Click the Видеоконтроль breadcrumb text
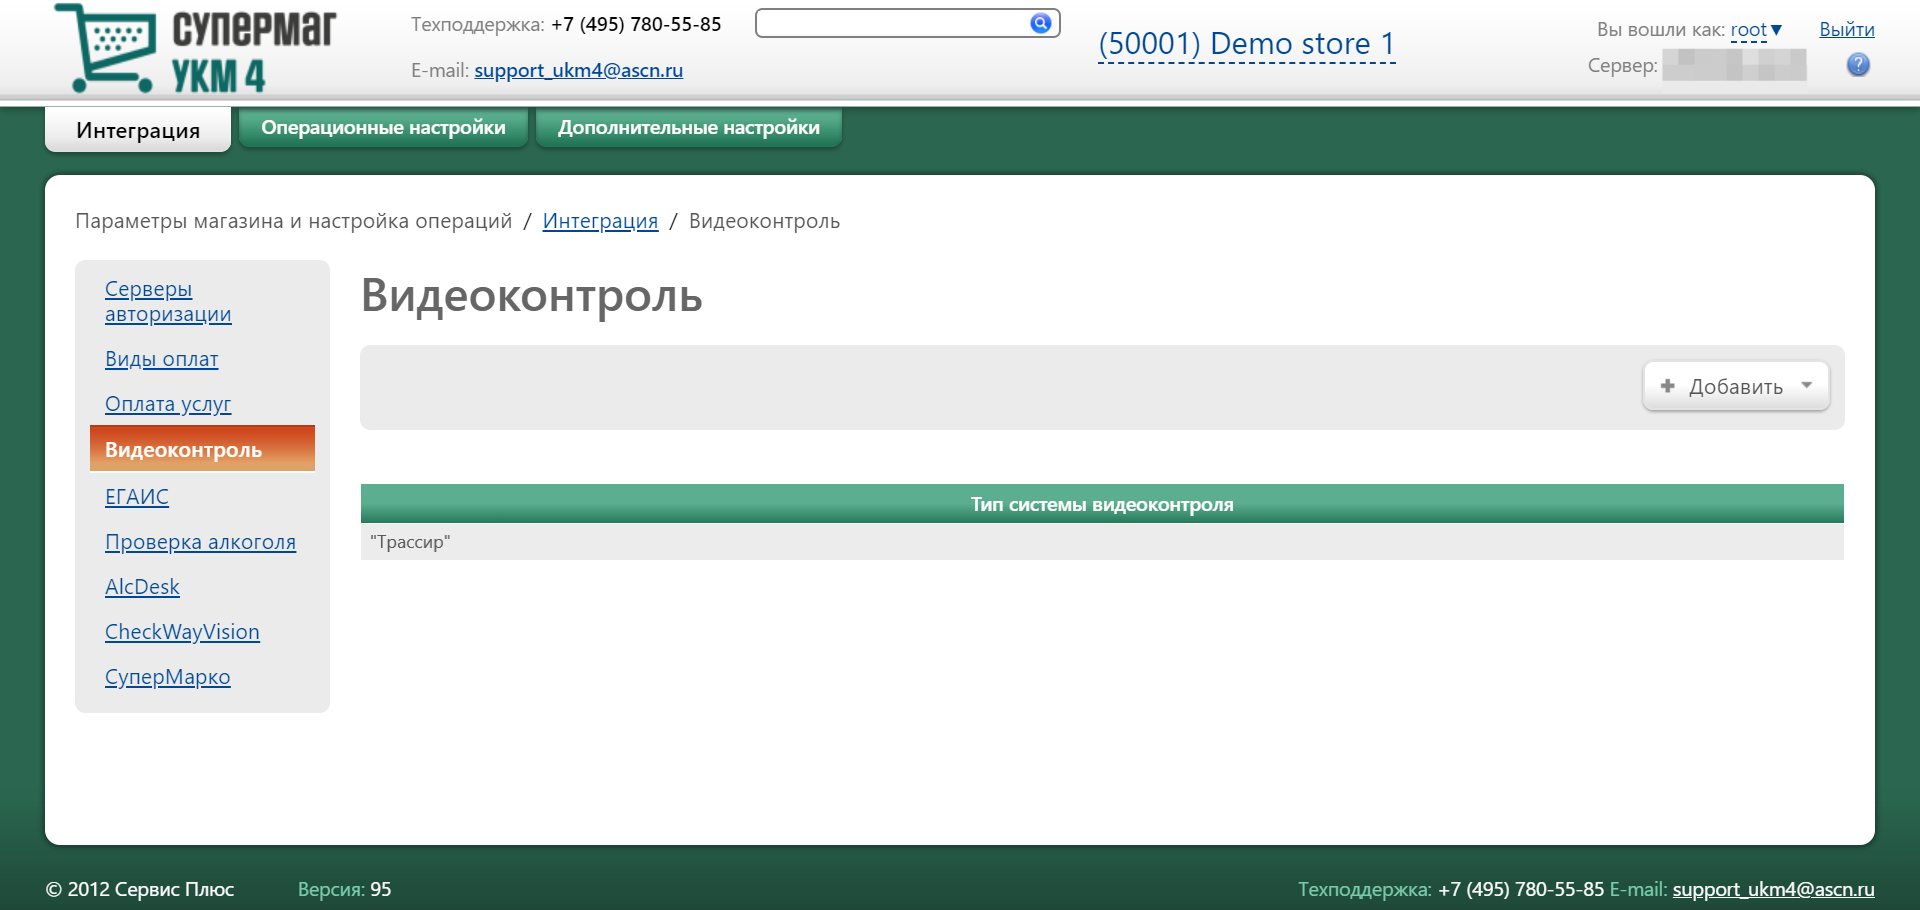 (x=764, y=221)
